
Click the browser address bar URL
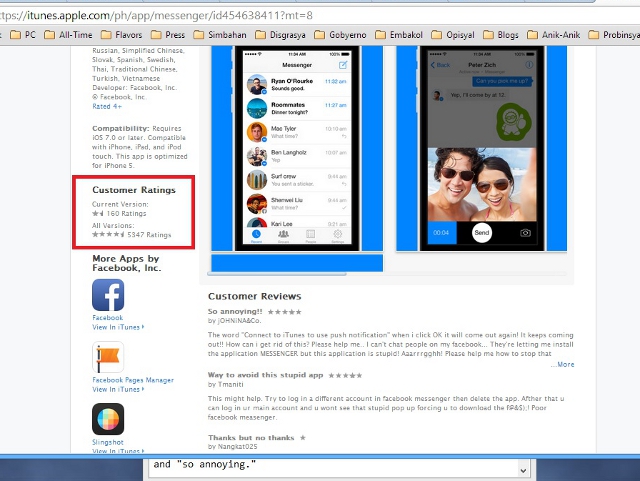point(156,16)
